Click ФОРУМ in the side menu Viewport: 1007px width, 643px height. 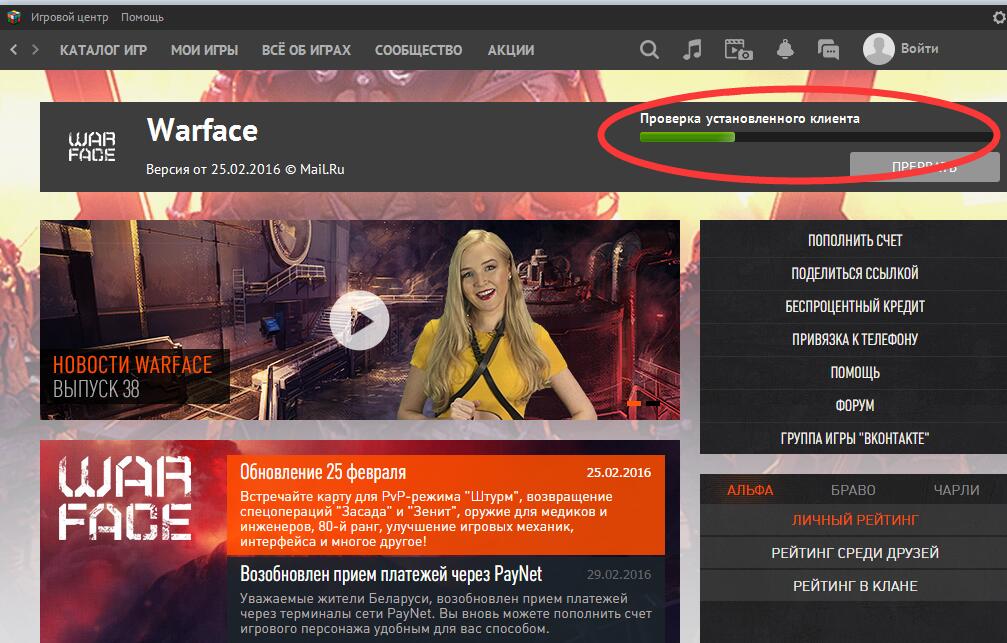point(855,406)
